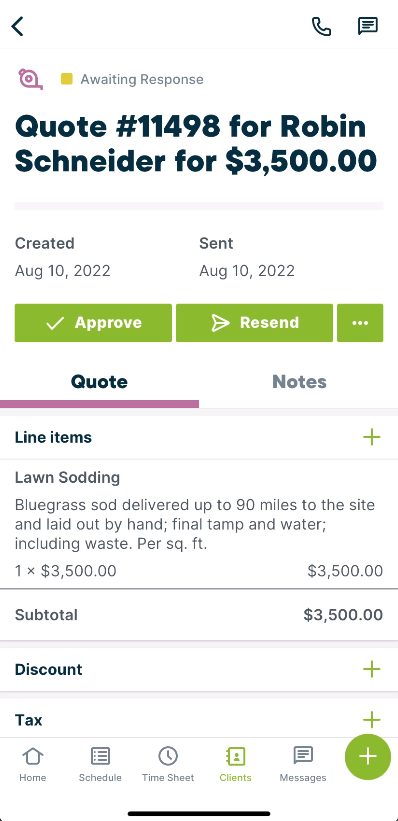Image resolution: width=398 pixels, height=821 pixels.
Task: Open the more options ellipsis button
Action: tap(360, 323)
